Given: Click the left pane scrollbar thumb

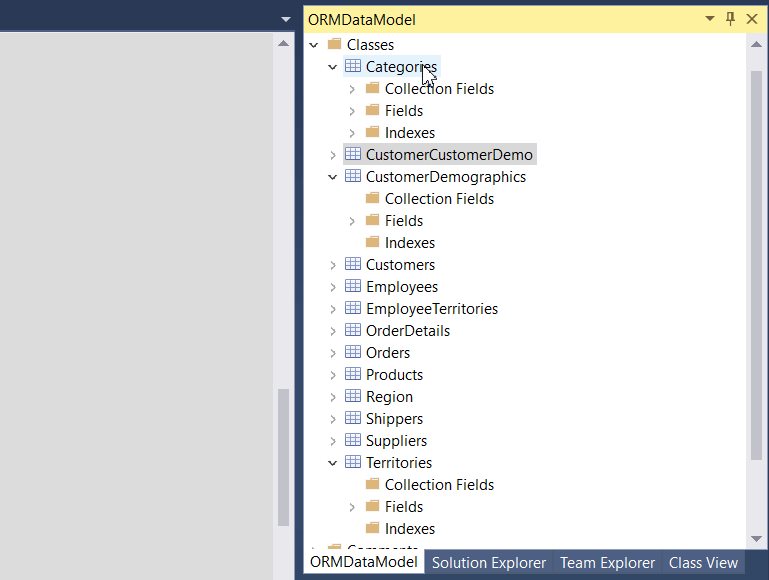Looking at the screenshot, I should point(283,457).
